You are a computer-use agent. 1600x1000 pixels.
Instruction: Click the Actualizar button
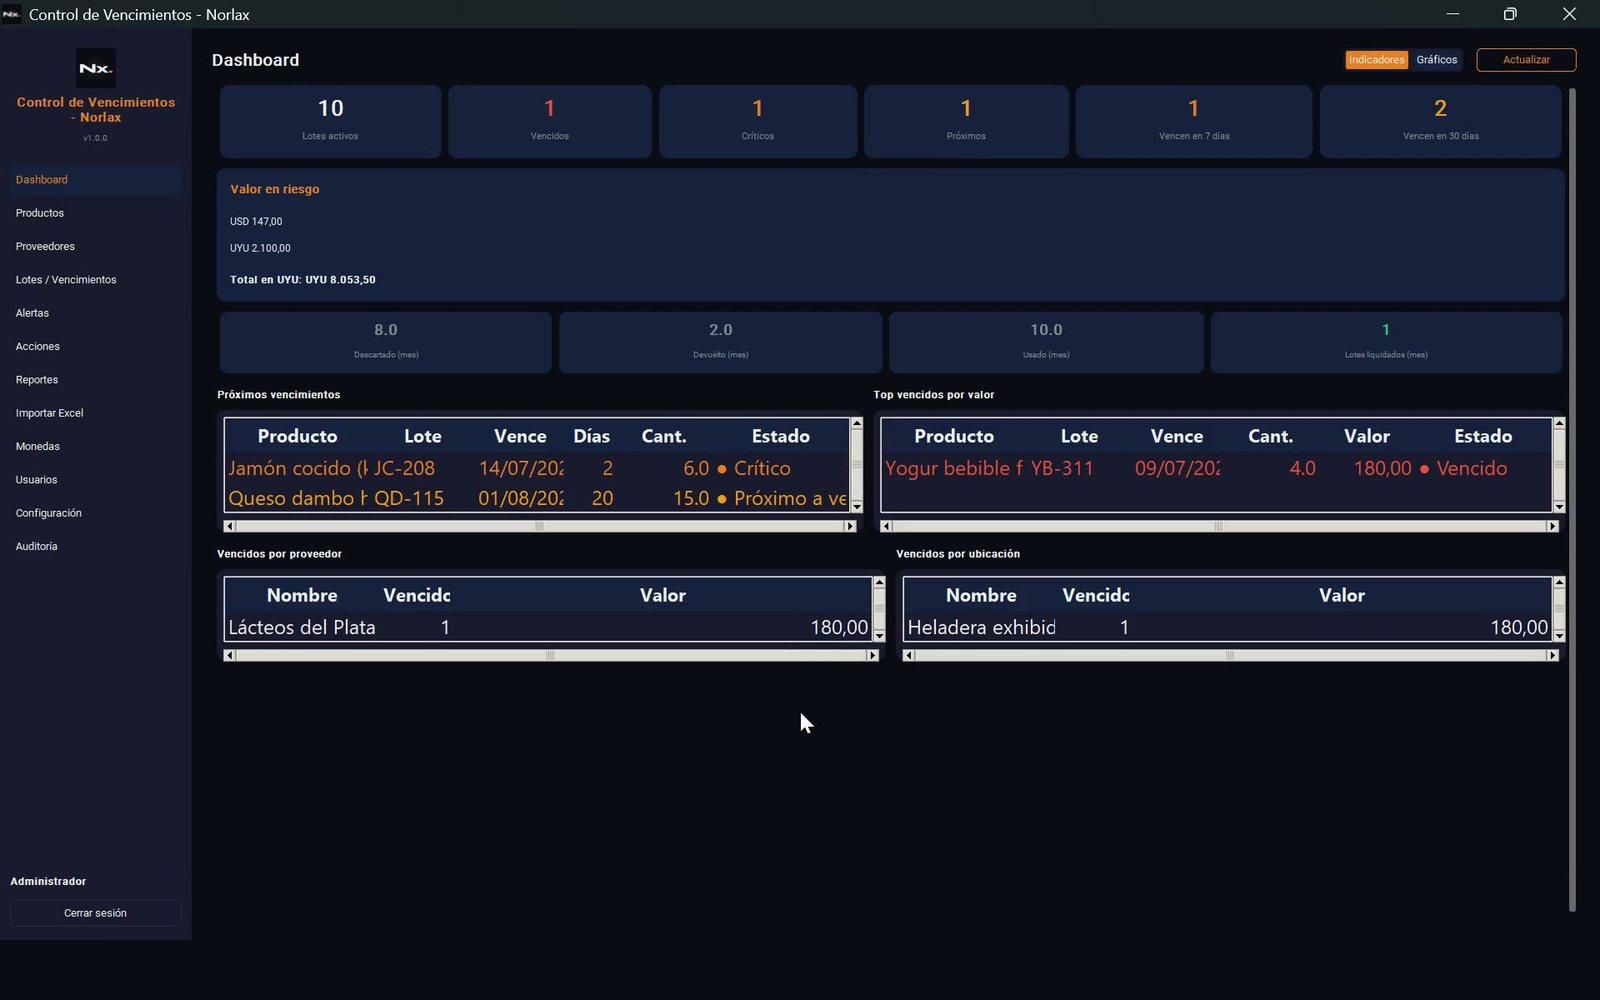(1526, 60)
